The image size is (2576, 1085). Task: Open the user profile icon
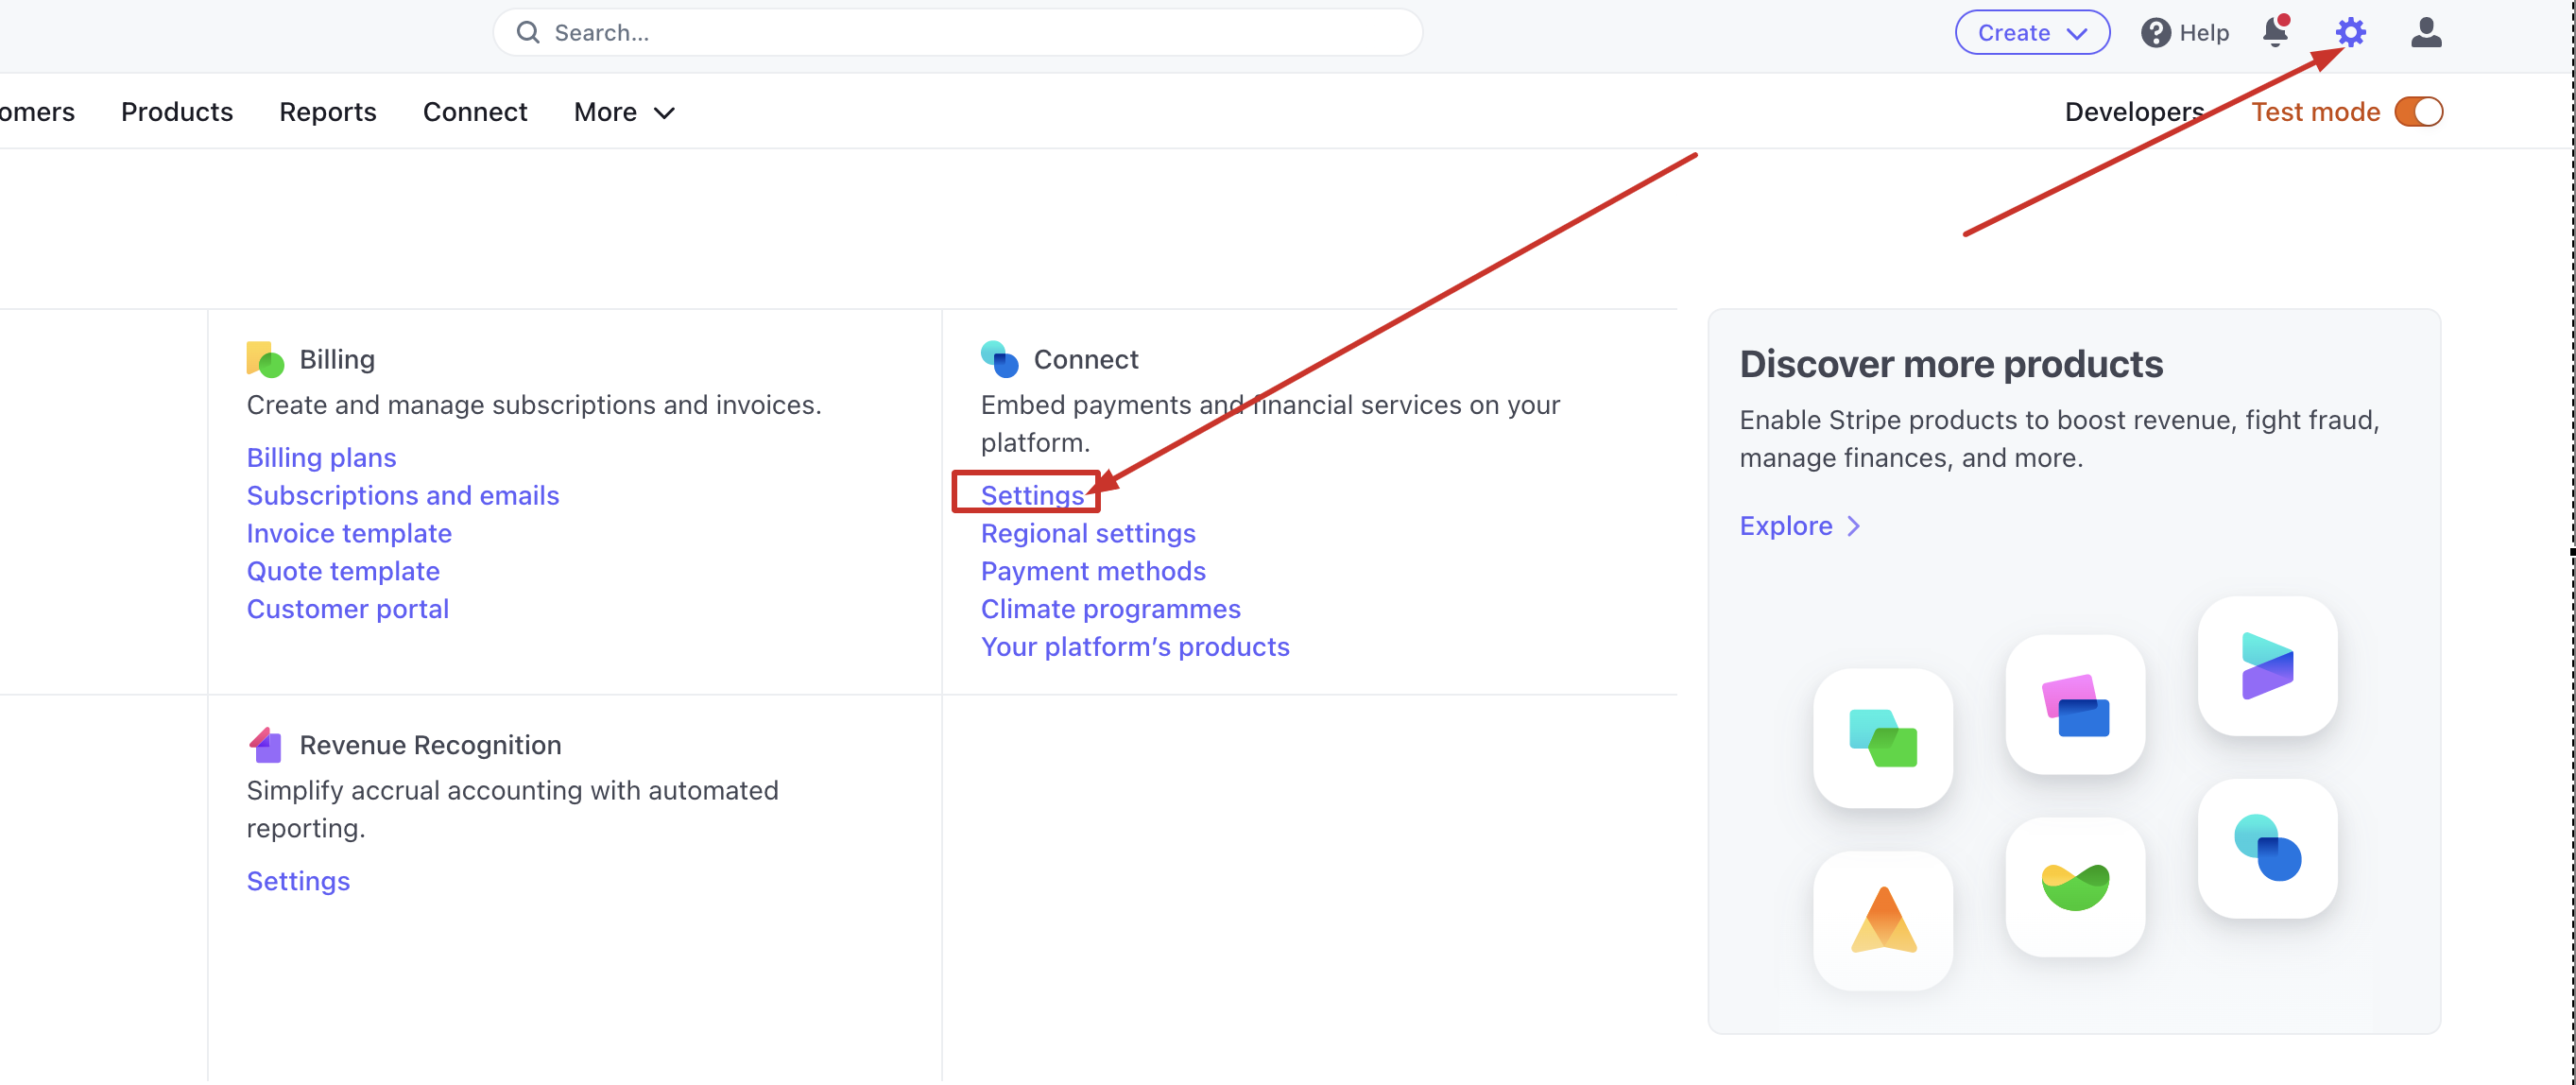[2425, 32]
